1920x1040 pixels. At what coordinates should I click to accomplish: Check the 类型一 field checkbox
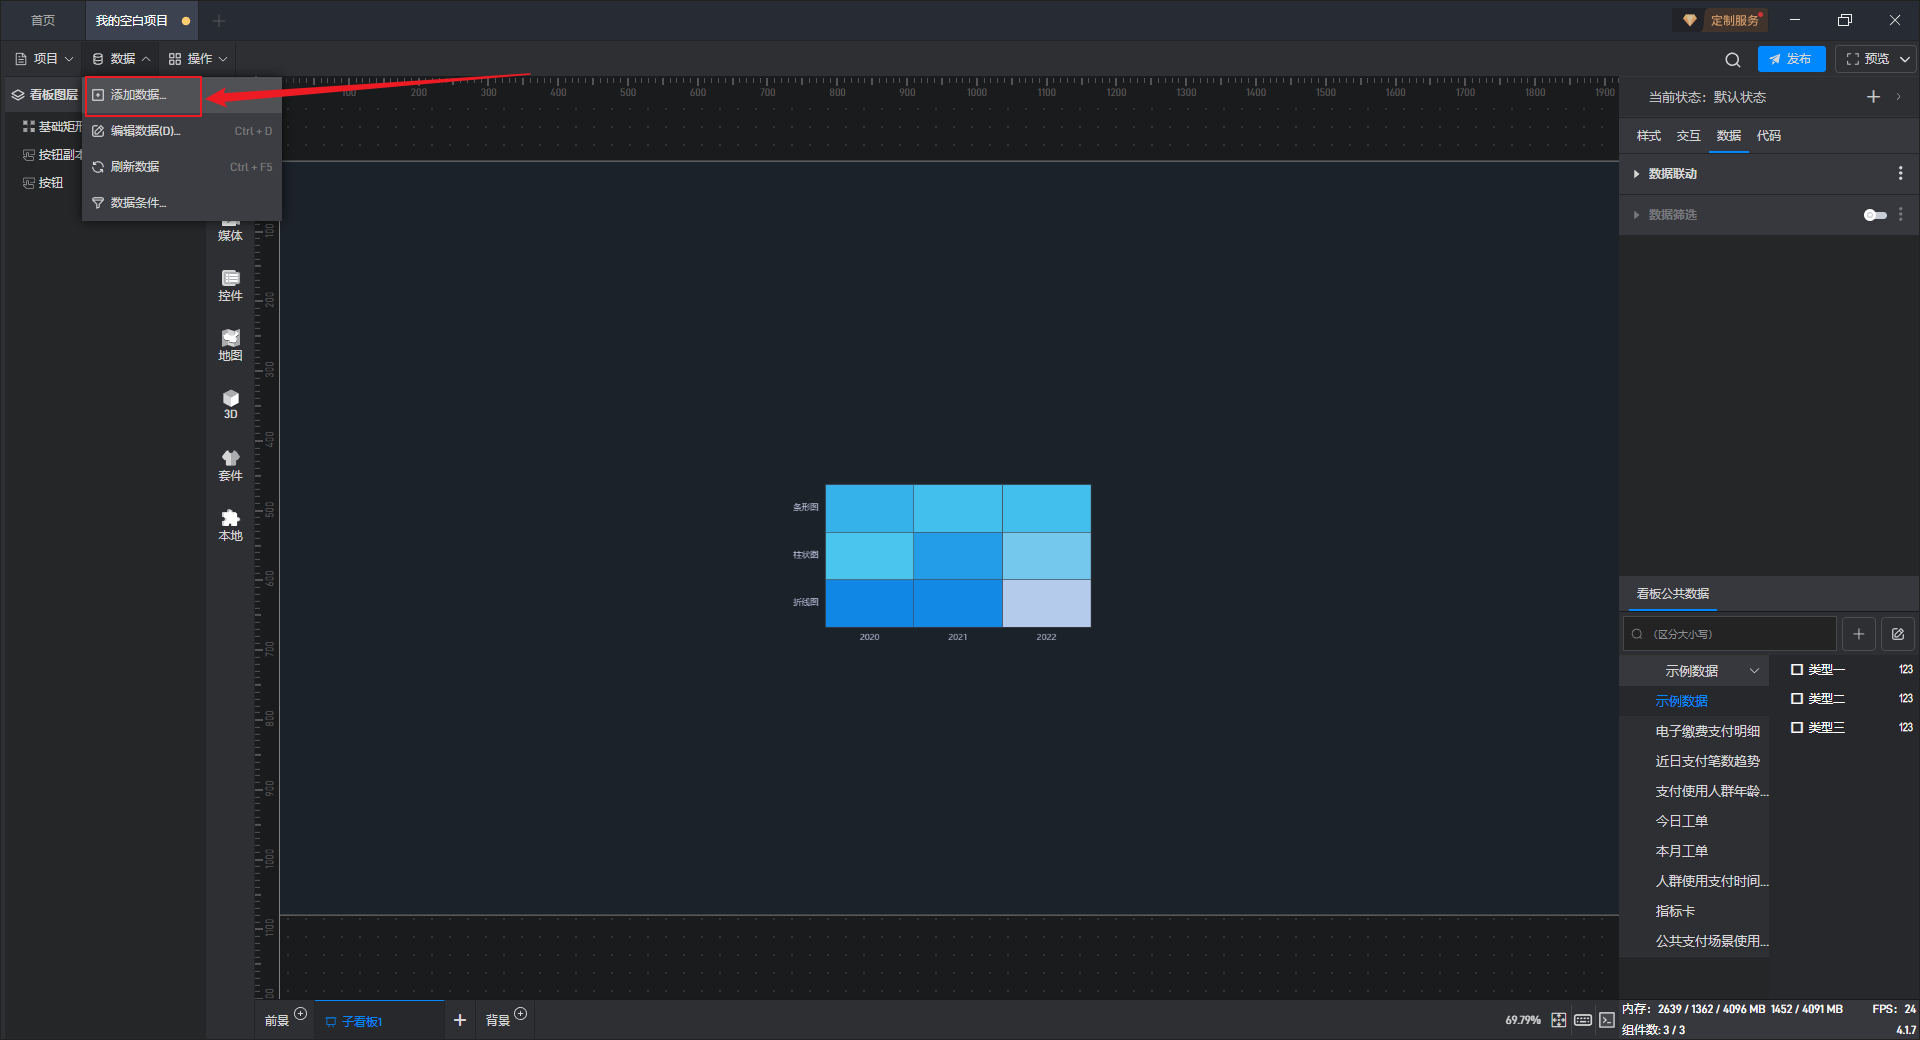click(x=1797, y=670)
